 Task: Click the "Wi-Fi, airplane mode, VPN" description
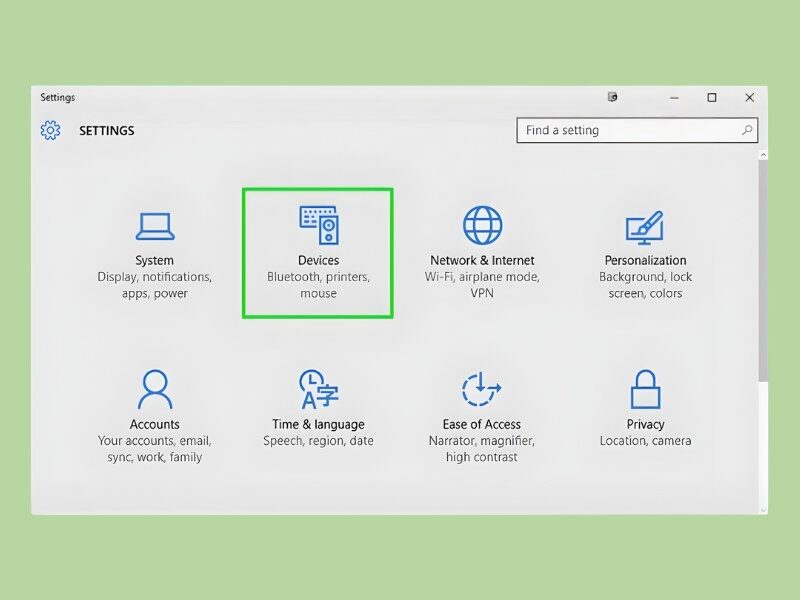[x=482, y=285]
